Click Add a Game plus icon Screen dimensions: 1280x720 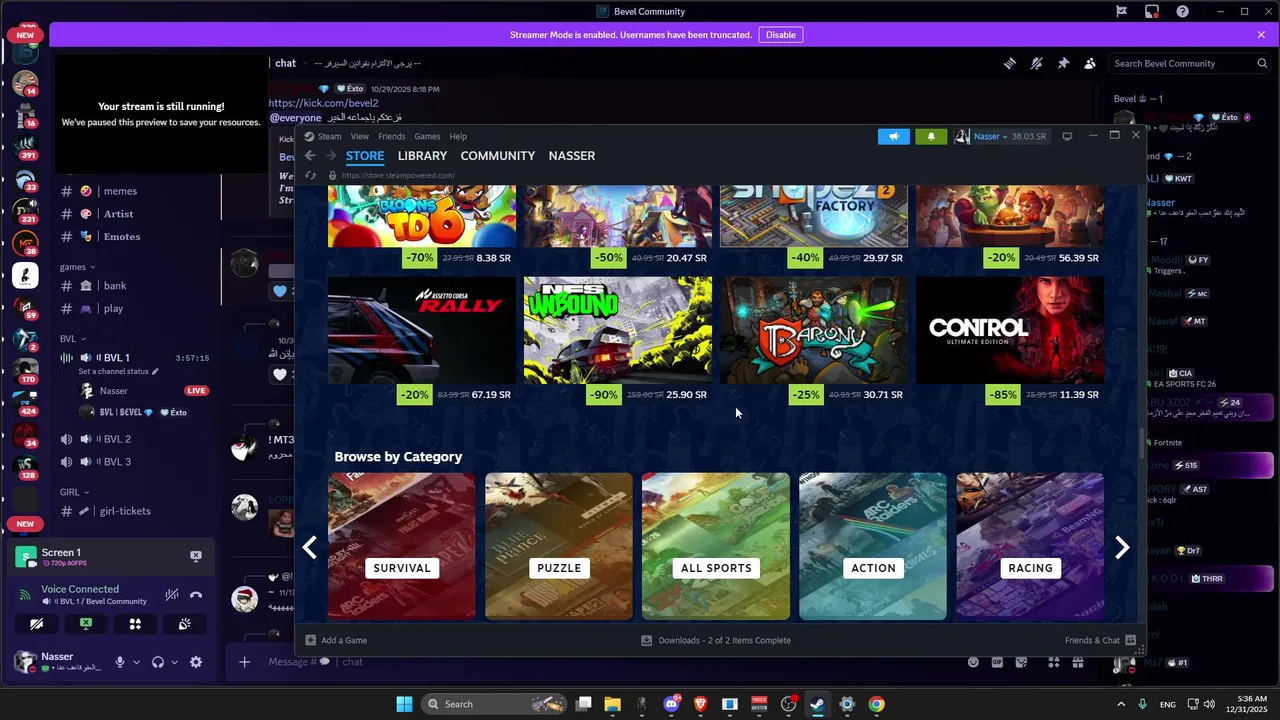(x=311, y=640)
